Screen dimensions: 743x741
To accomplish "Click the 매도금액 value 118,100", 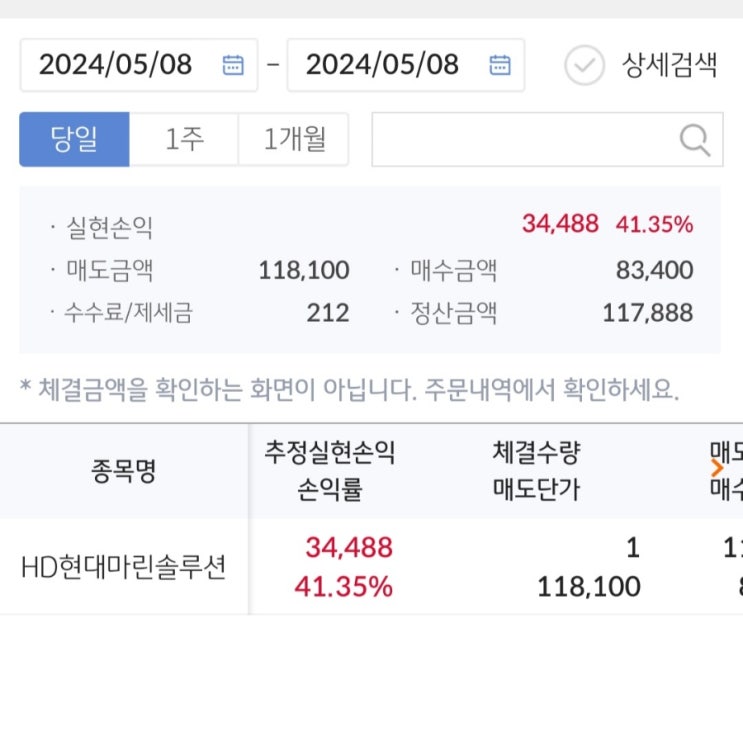I will pos(304,270).
